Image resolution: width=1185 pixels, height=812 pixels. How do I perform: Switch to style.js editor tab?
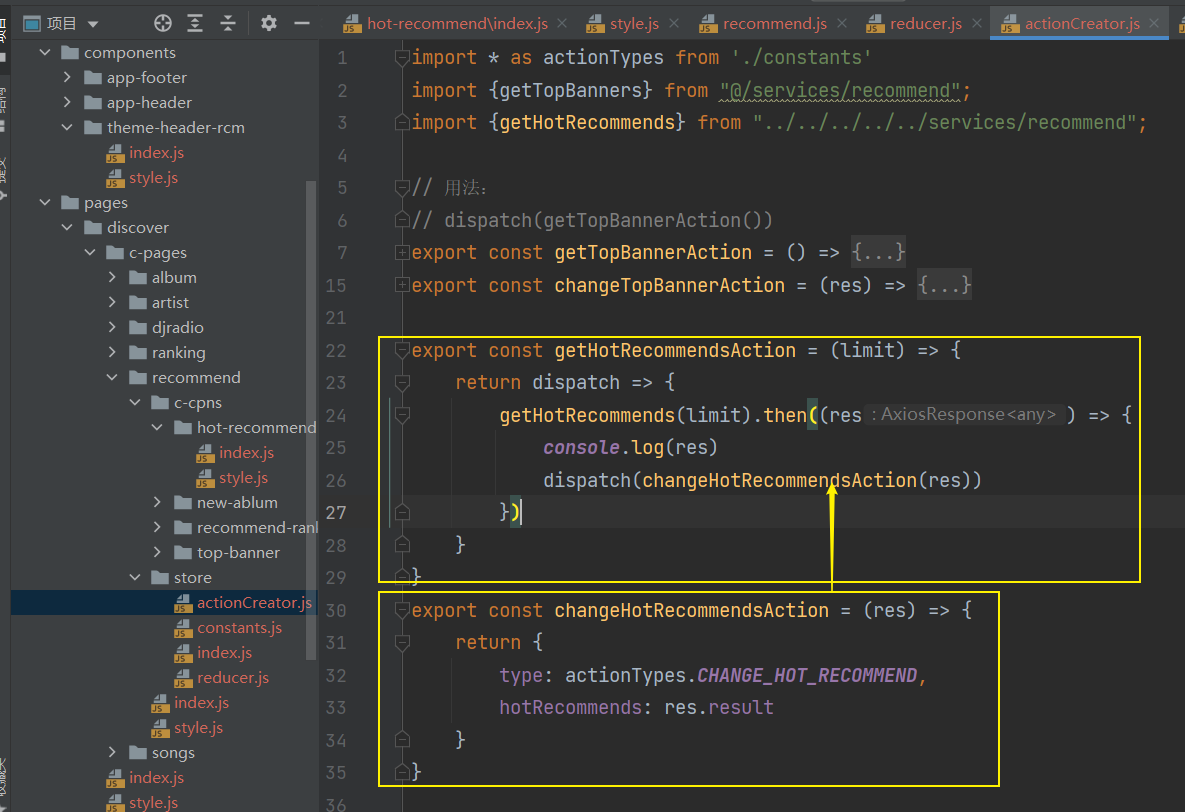pos(634,24)
